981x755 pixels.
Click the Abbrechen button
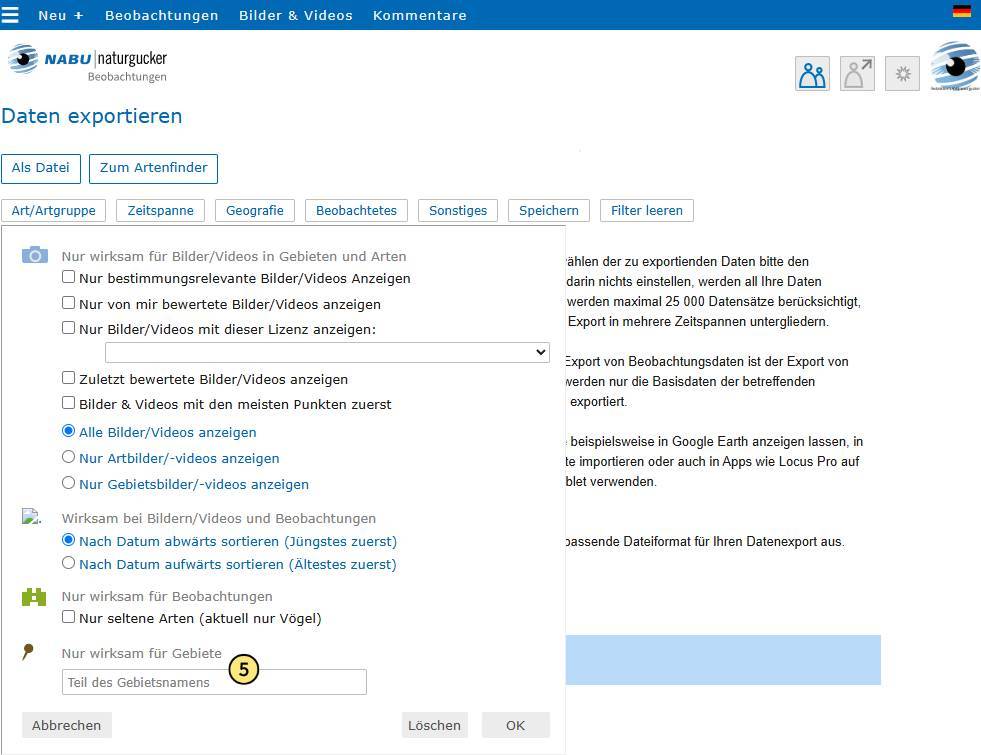coord(66,725)
